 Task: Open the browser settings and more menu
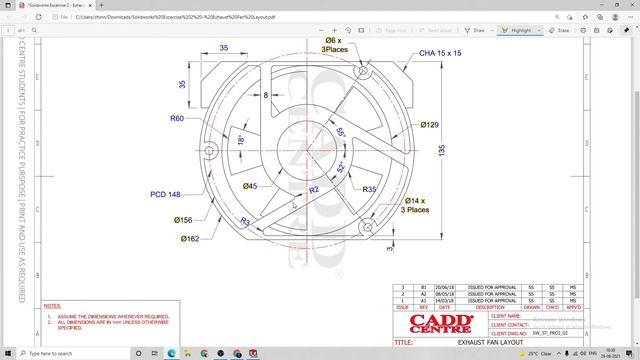[x=631, y=17]
